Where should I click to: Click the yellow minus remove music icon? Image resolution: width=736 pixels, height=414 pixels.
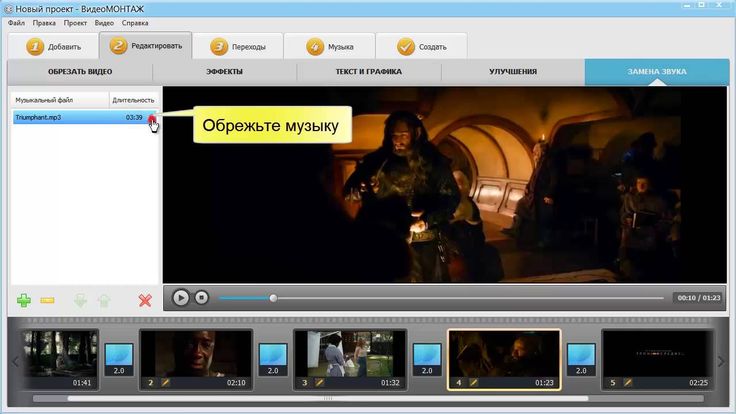47,300
